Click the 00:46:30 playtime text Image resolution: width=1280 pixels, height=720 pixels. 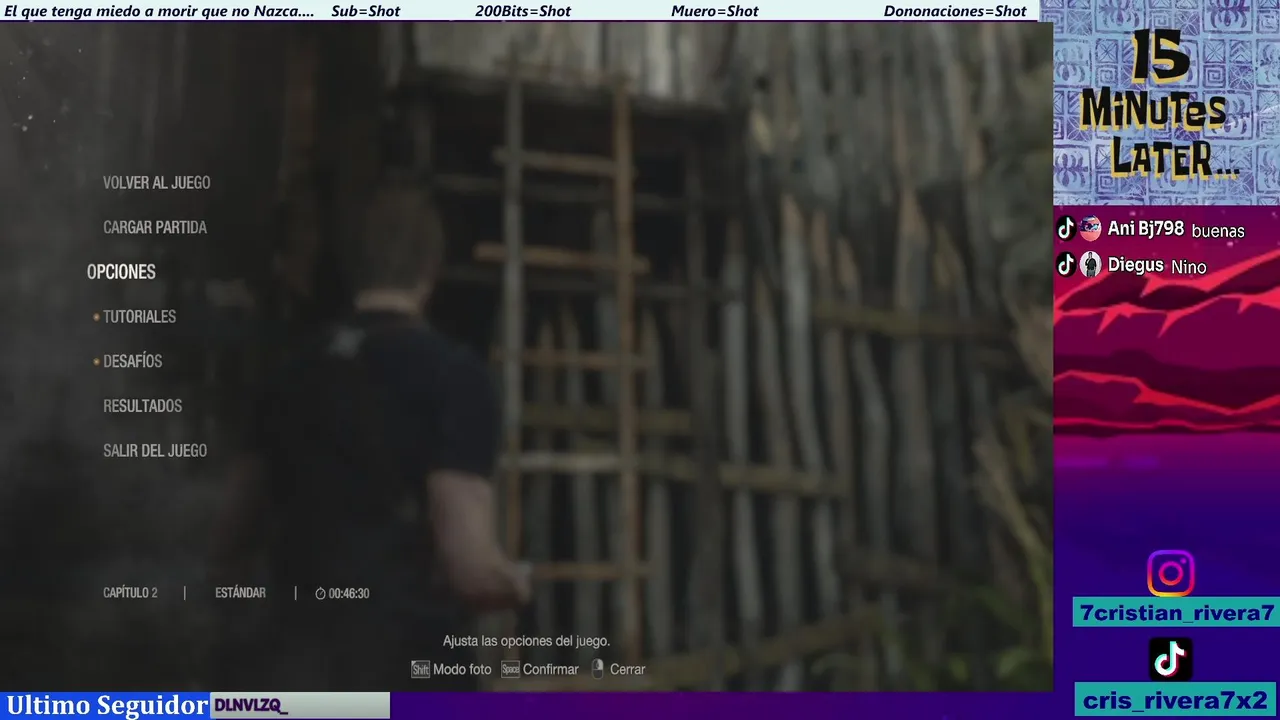[x=349, y=593]
